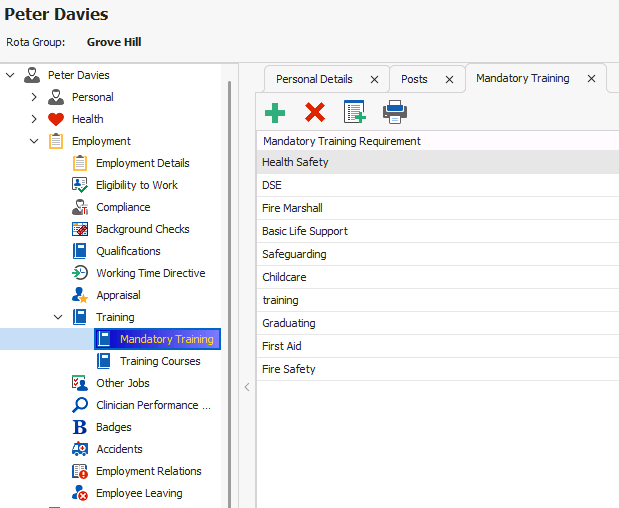Image resolution: width=619 pixels, height=508 pixels.
Task: Click the Appraisal star icon
Action: tap(80, 295)
